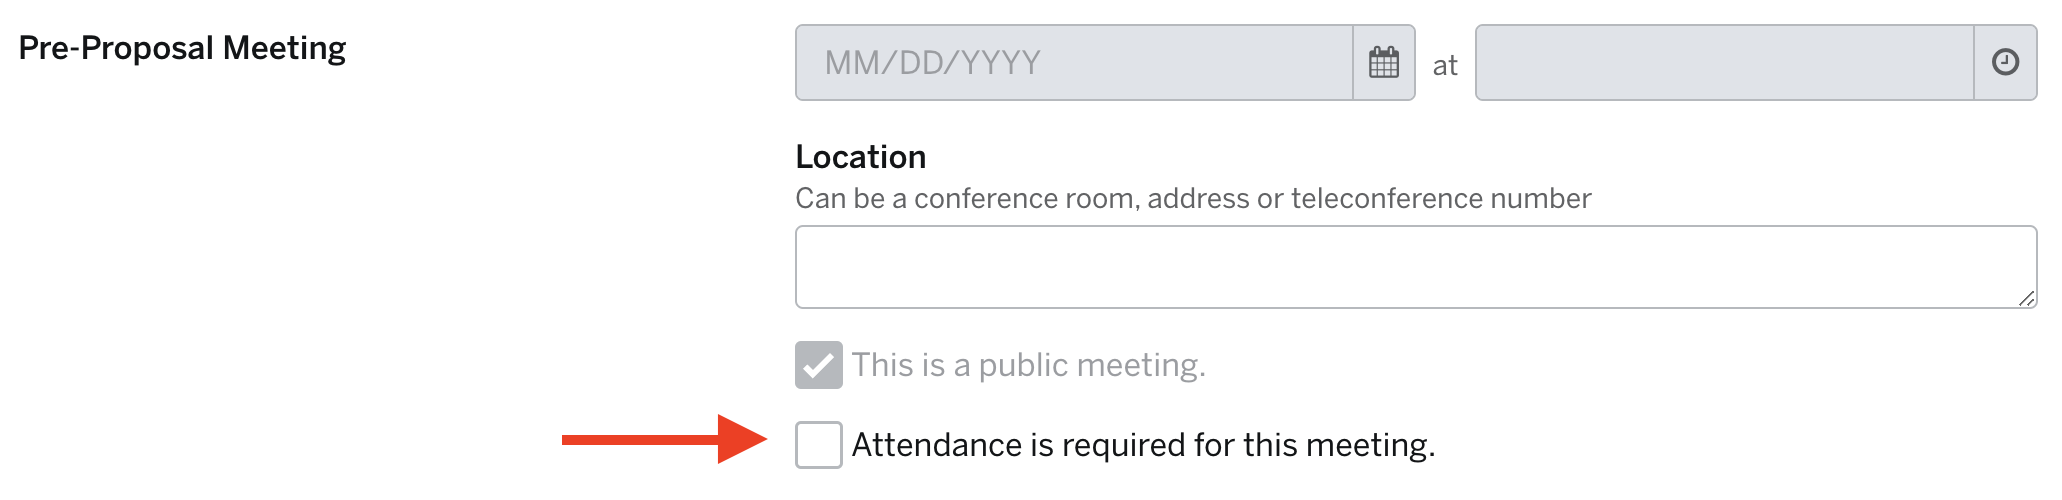Click the resize handle of Location textarea

click(2026, 298)
